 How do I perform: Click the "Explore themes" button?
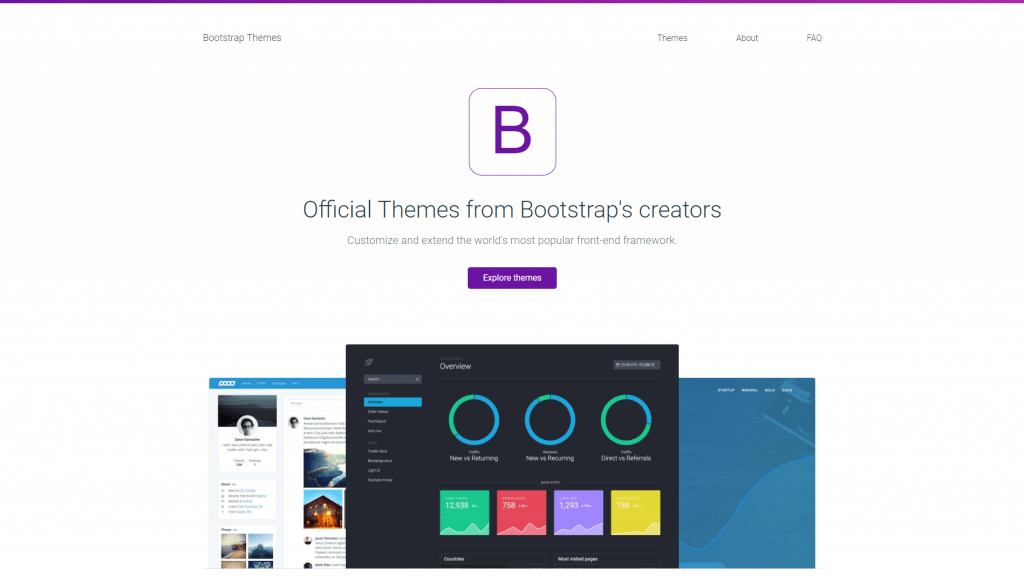[x=512, y=277]
